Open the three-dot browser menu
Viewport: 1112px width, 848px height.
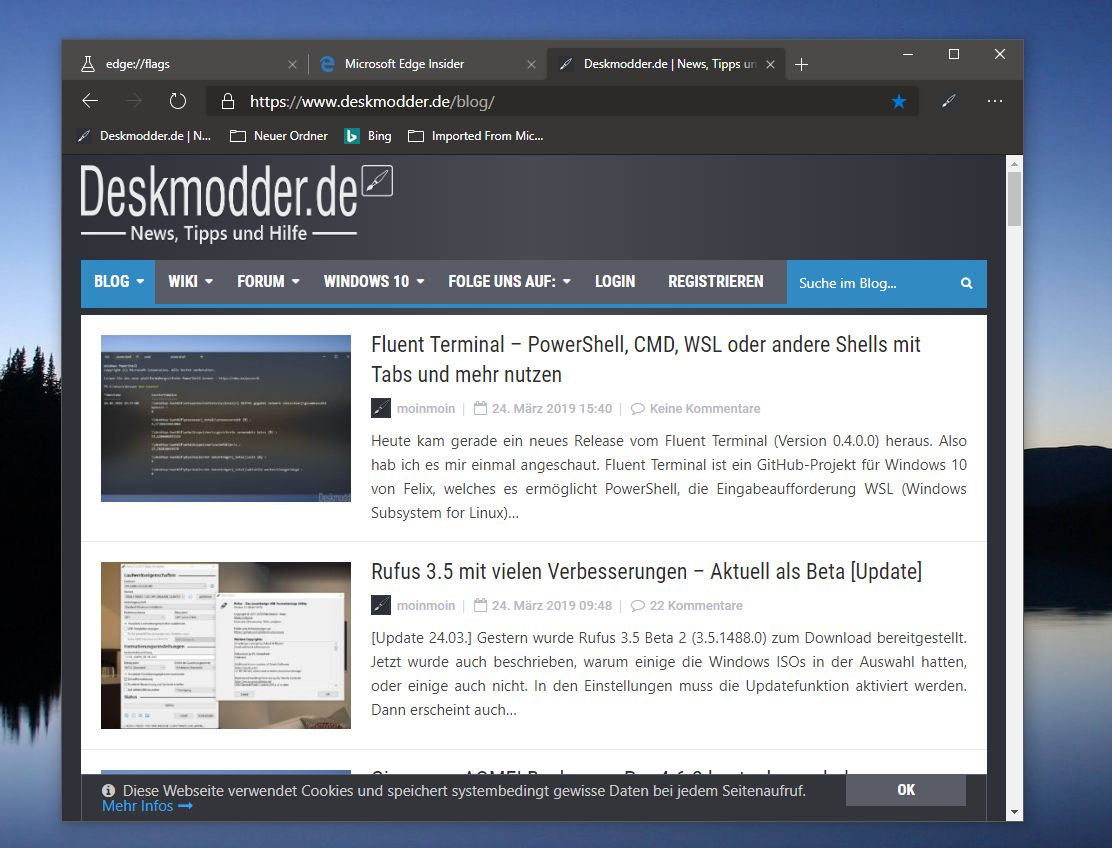pyautogui.click(x=995, y=101)
